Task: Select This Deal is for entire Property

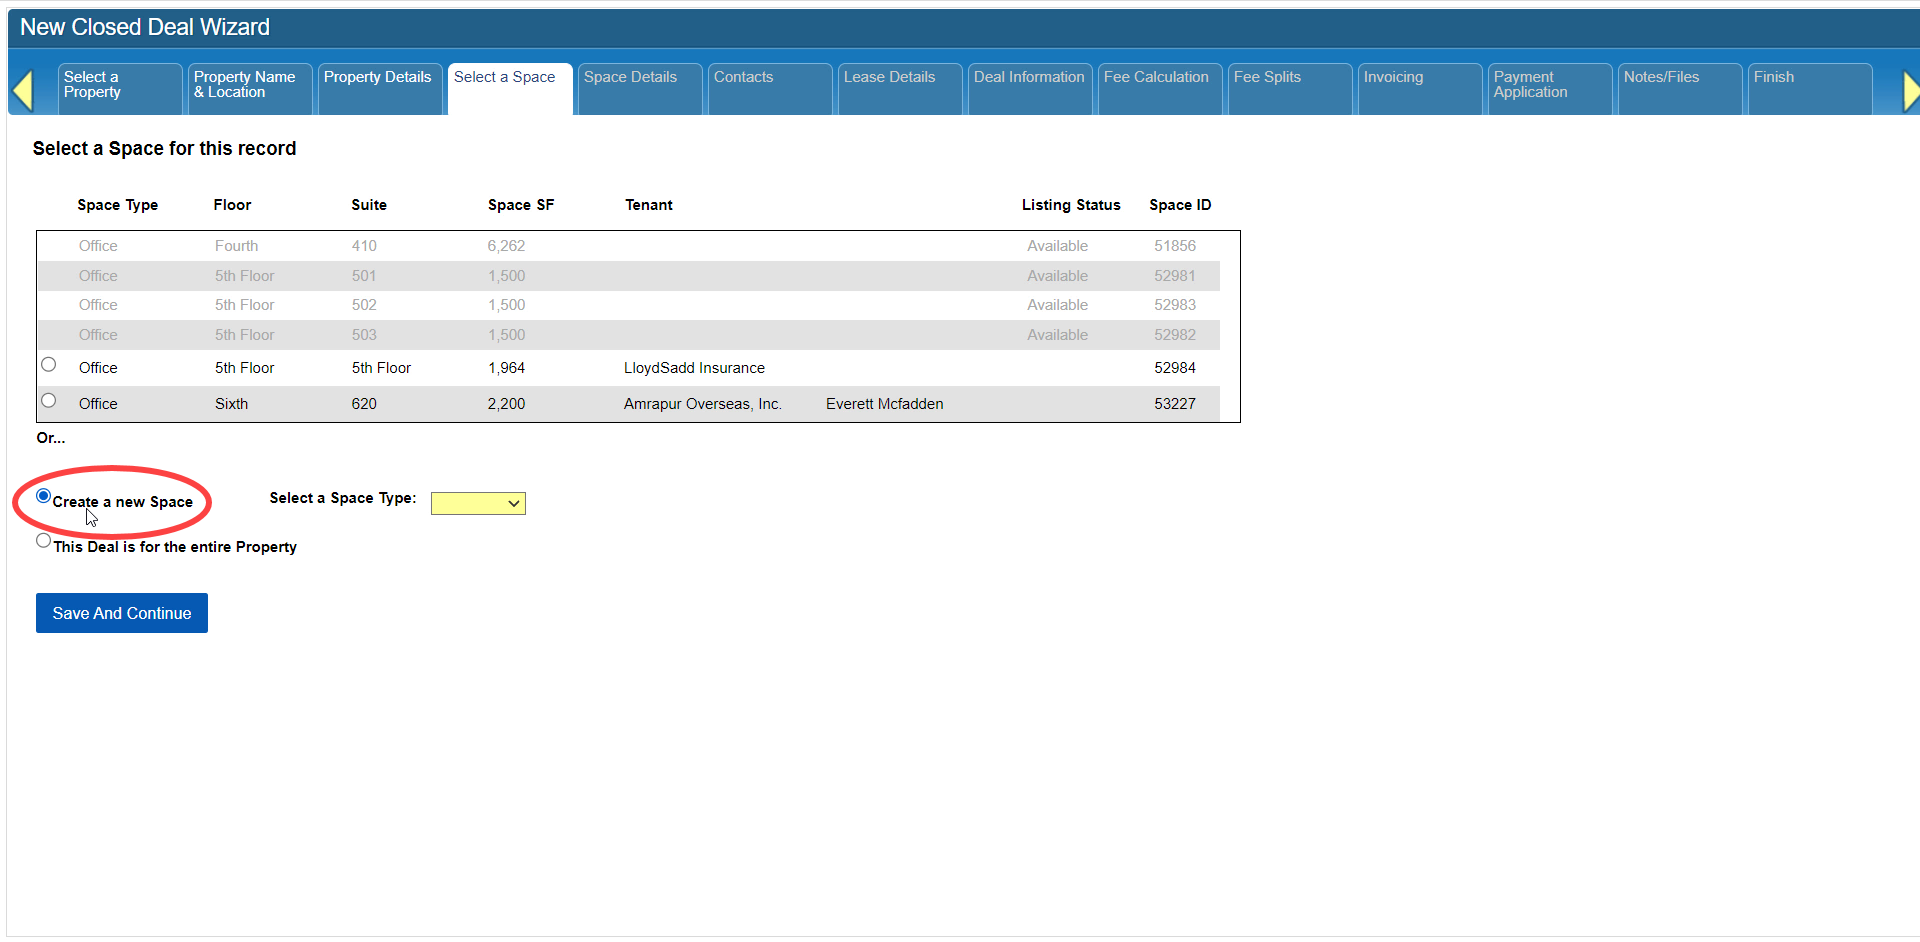Action: click(x=43, y=541)
